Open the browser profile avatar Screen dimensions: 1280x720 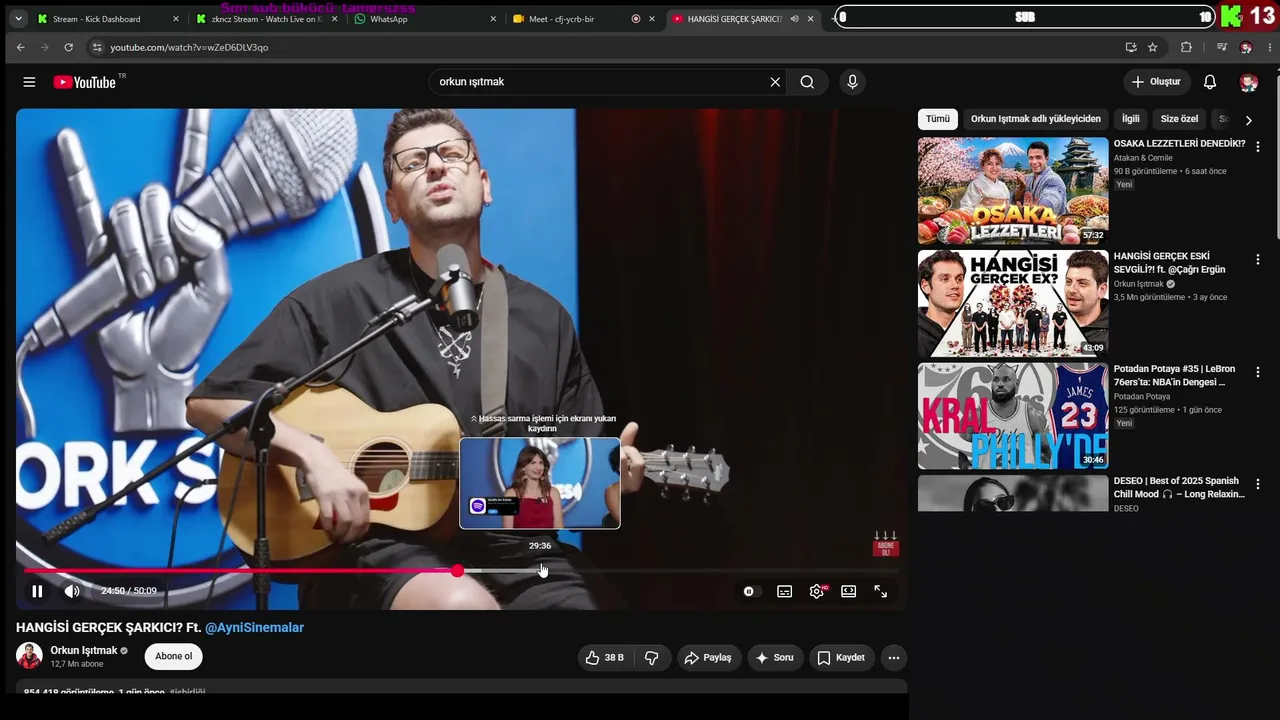tap(1246, 47)
